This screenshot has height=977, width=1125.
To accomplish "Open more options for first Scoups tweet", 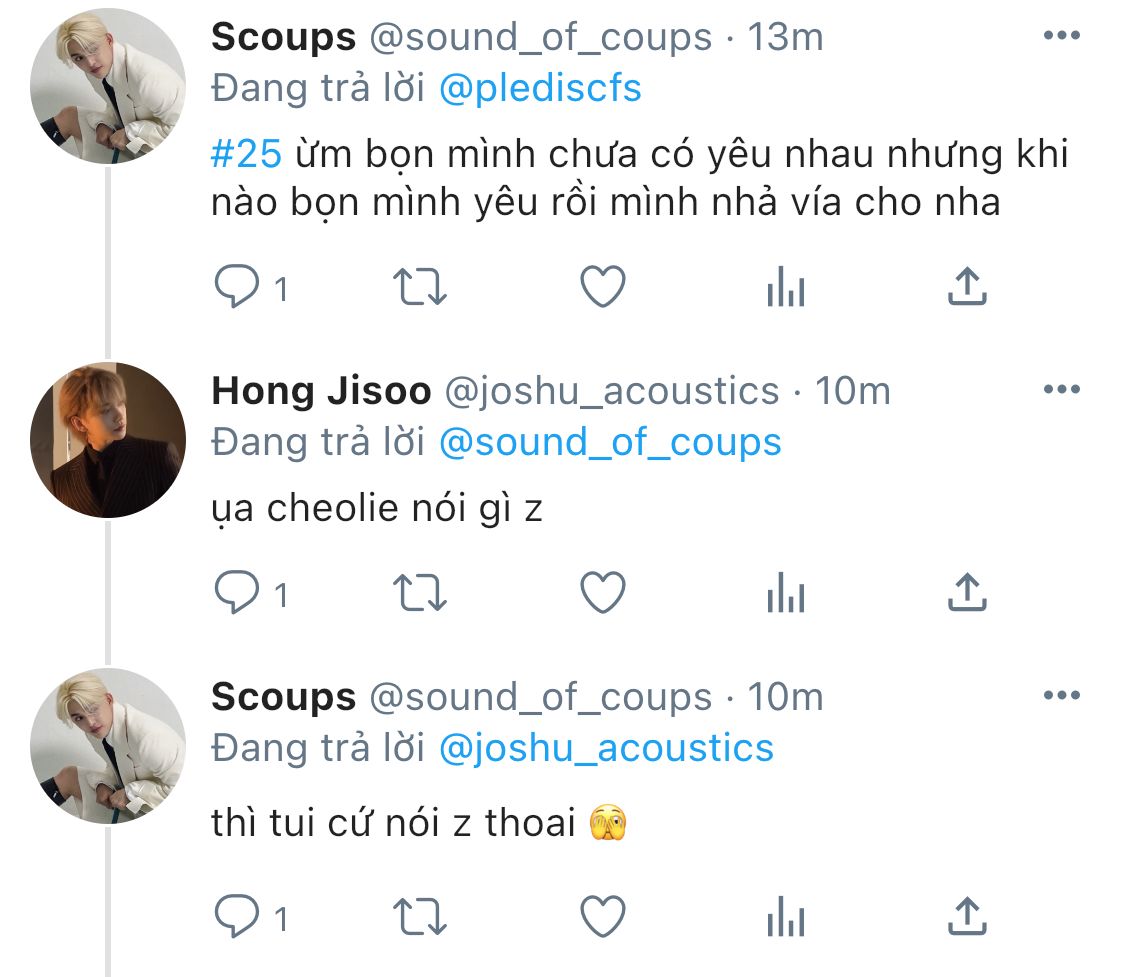I will coord(1062,35).
